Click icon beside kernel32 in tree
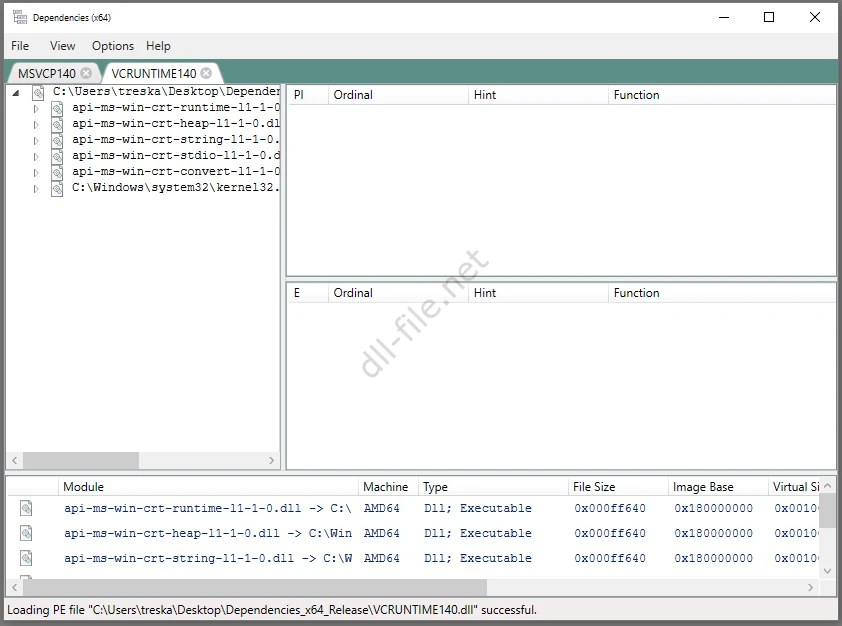The image size is (842, 626). [57, 189]
